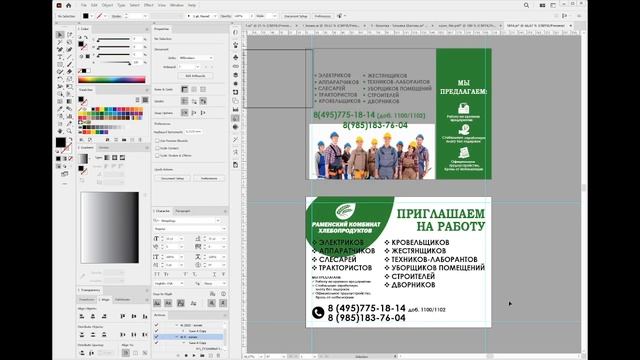Begin recording in Actions panel
640x360 pixels.
[x=186, y=356]
